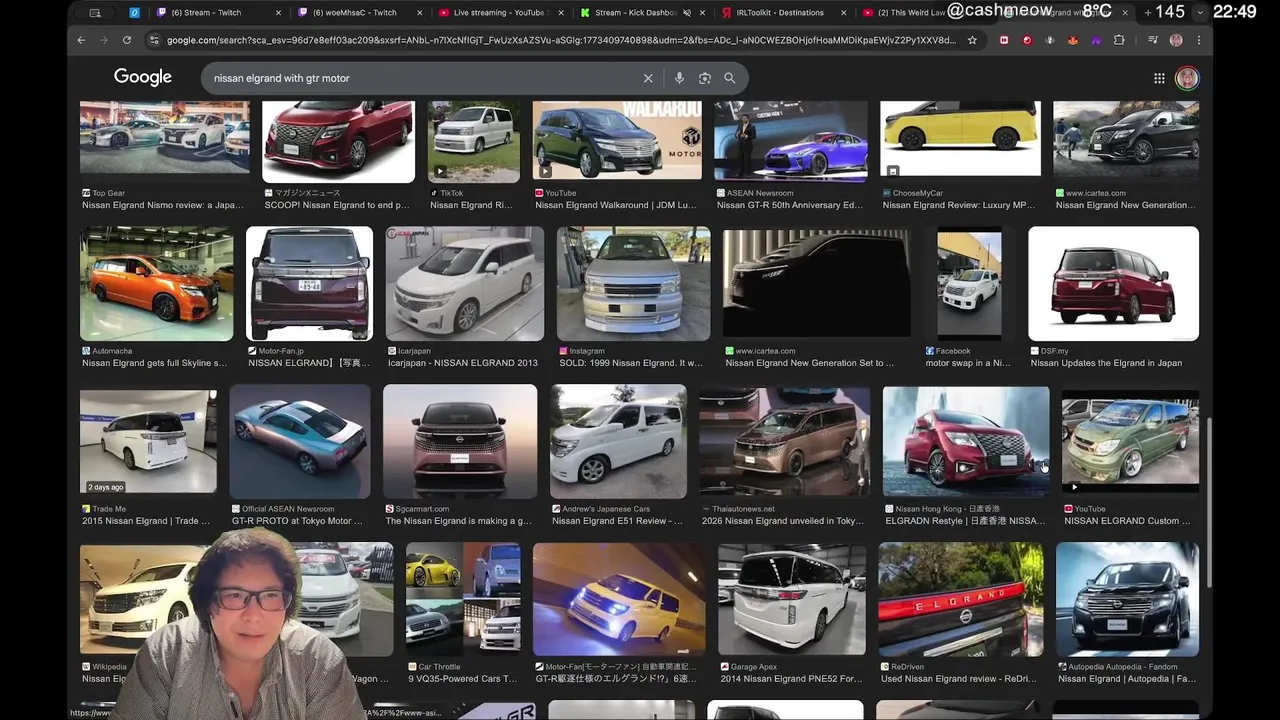
Task: Open the Motor-Fan.jp rear view Elgrand thumbnail
Action: click(x=310, y=284)
